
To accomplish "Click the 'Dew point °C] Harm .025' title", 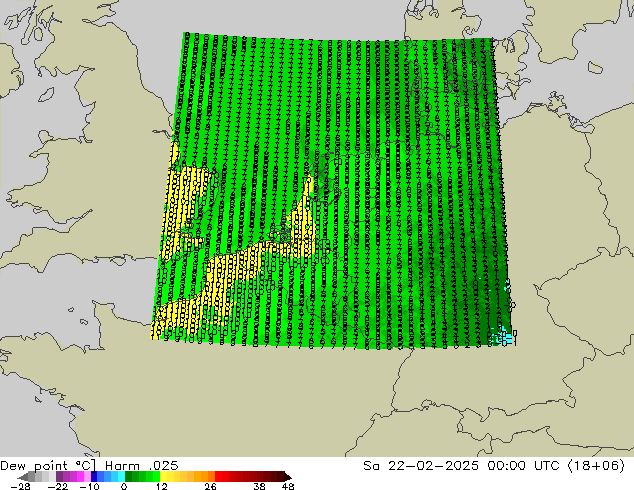I will coord(89,466).
